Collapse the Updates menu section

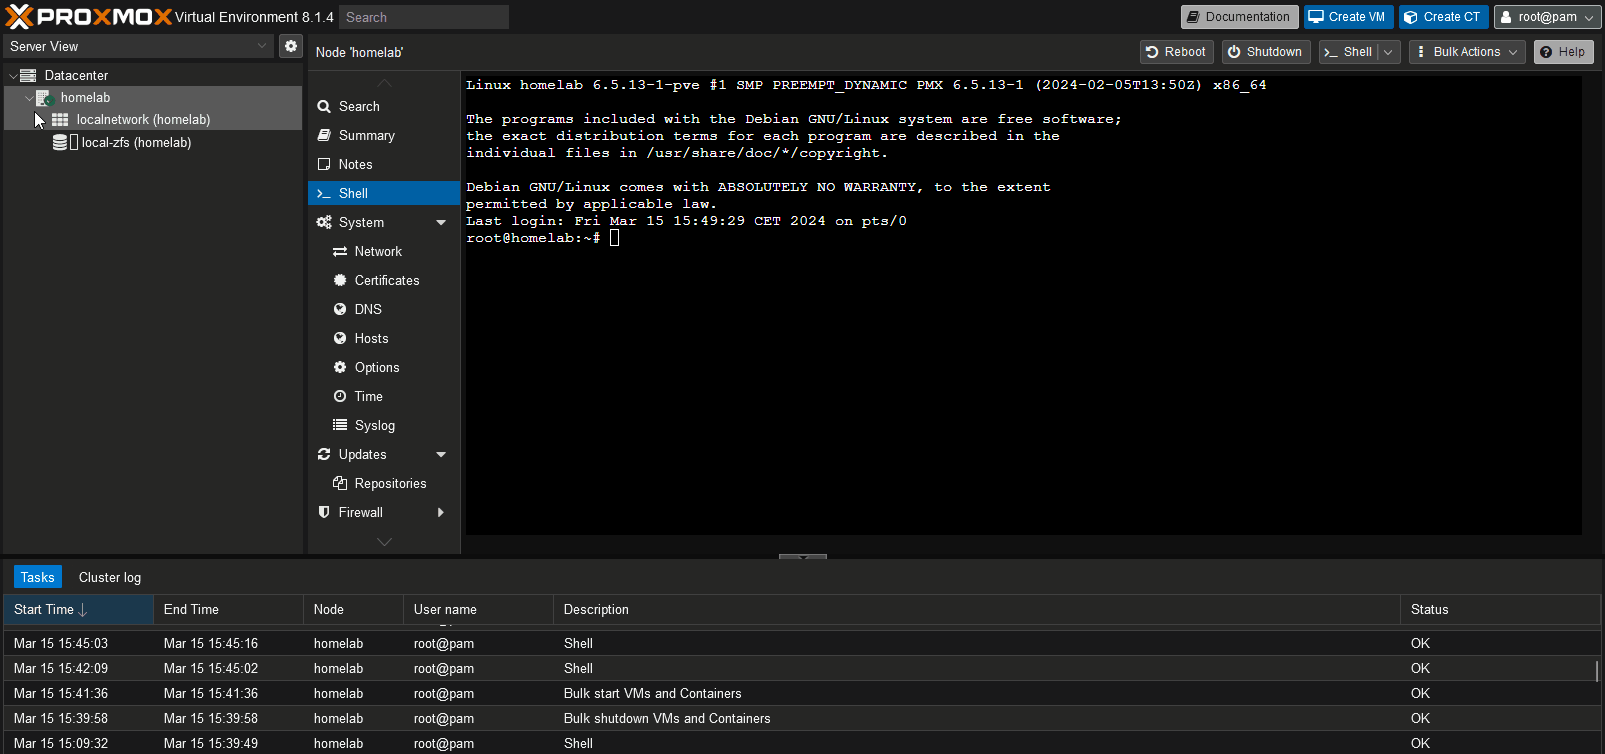pos(441,455)
